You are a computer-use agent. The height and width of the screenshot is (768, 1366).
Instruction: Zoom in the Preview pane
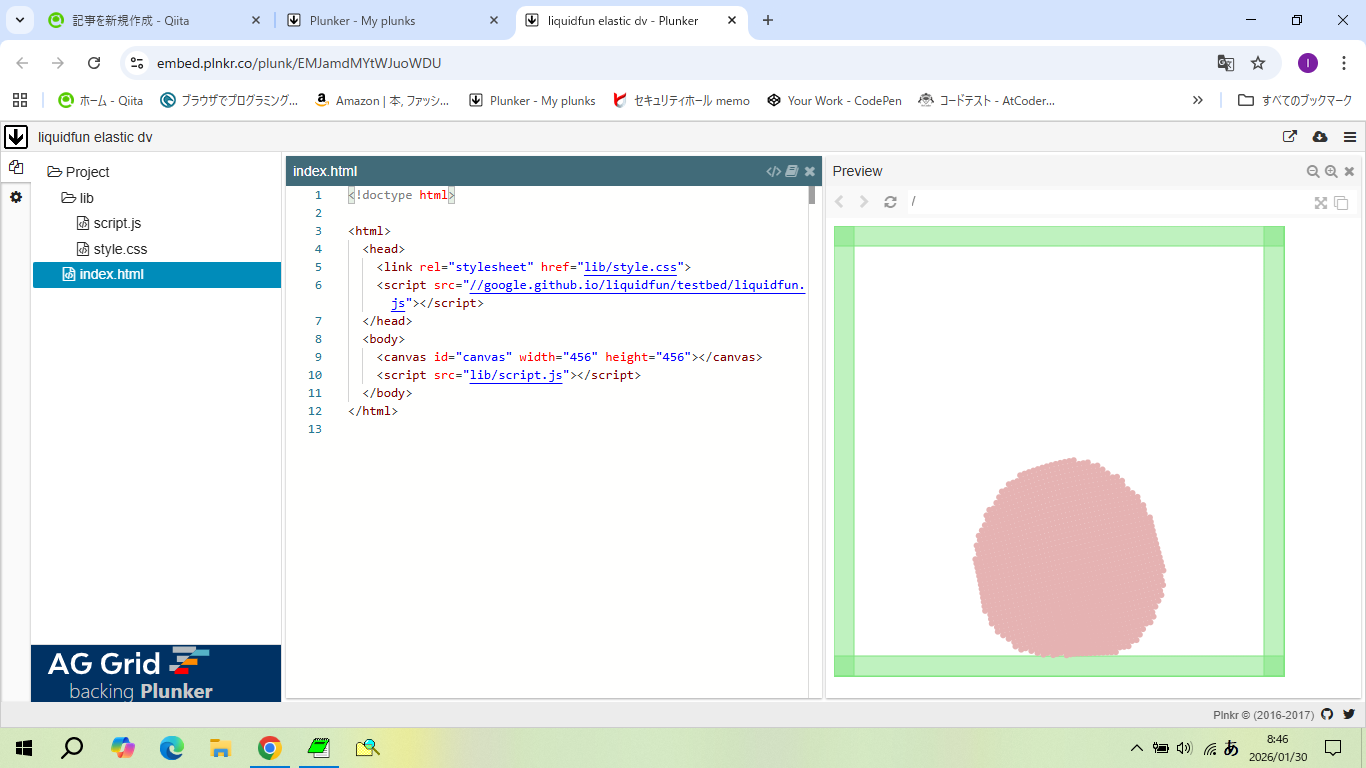(x=1331, y=171)
